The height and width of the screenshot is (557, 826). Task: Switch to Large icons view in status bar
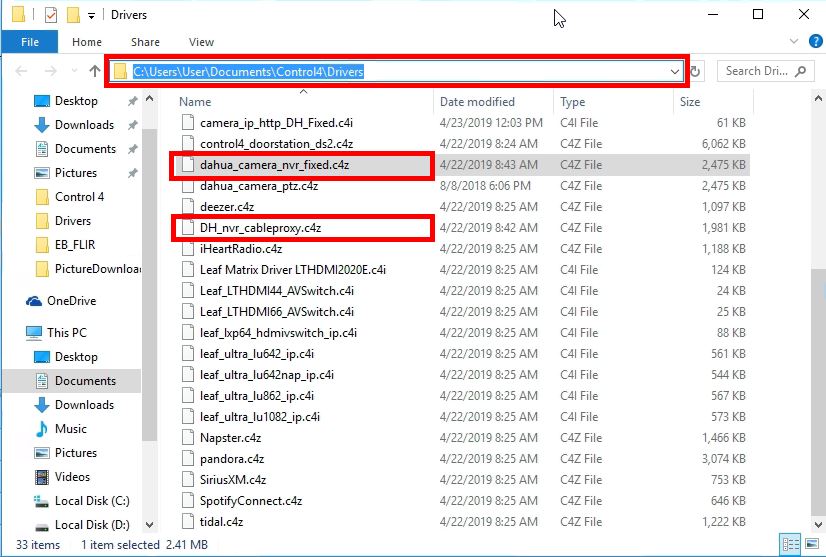point(813,544)
